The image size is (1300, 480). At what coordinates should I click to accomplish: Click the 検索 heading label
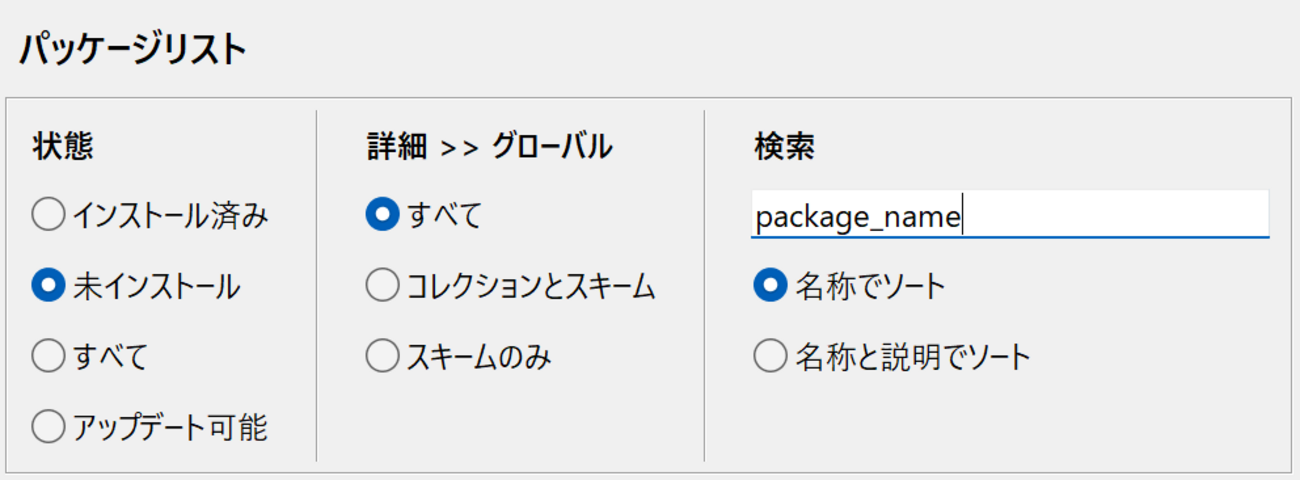[x=784, y=147]
